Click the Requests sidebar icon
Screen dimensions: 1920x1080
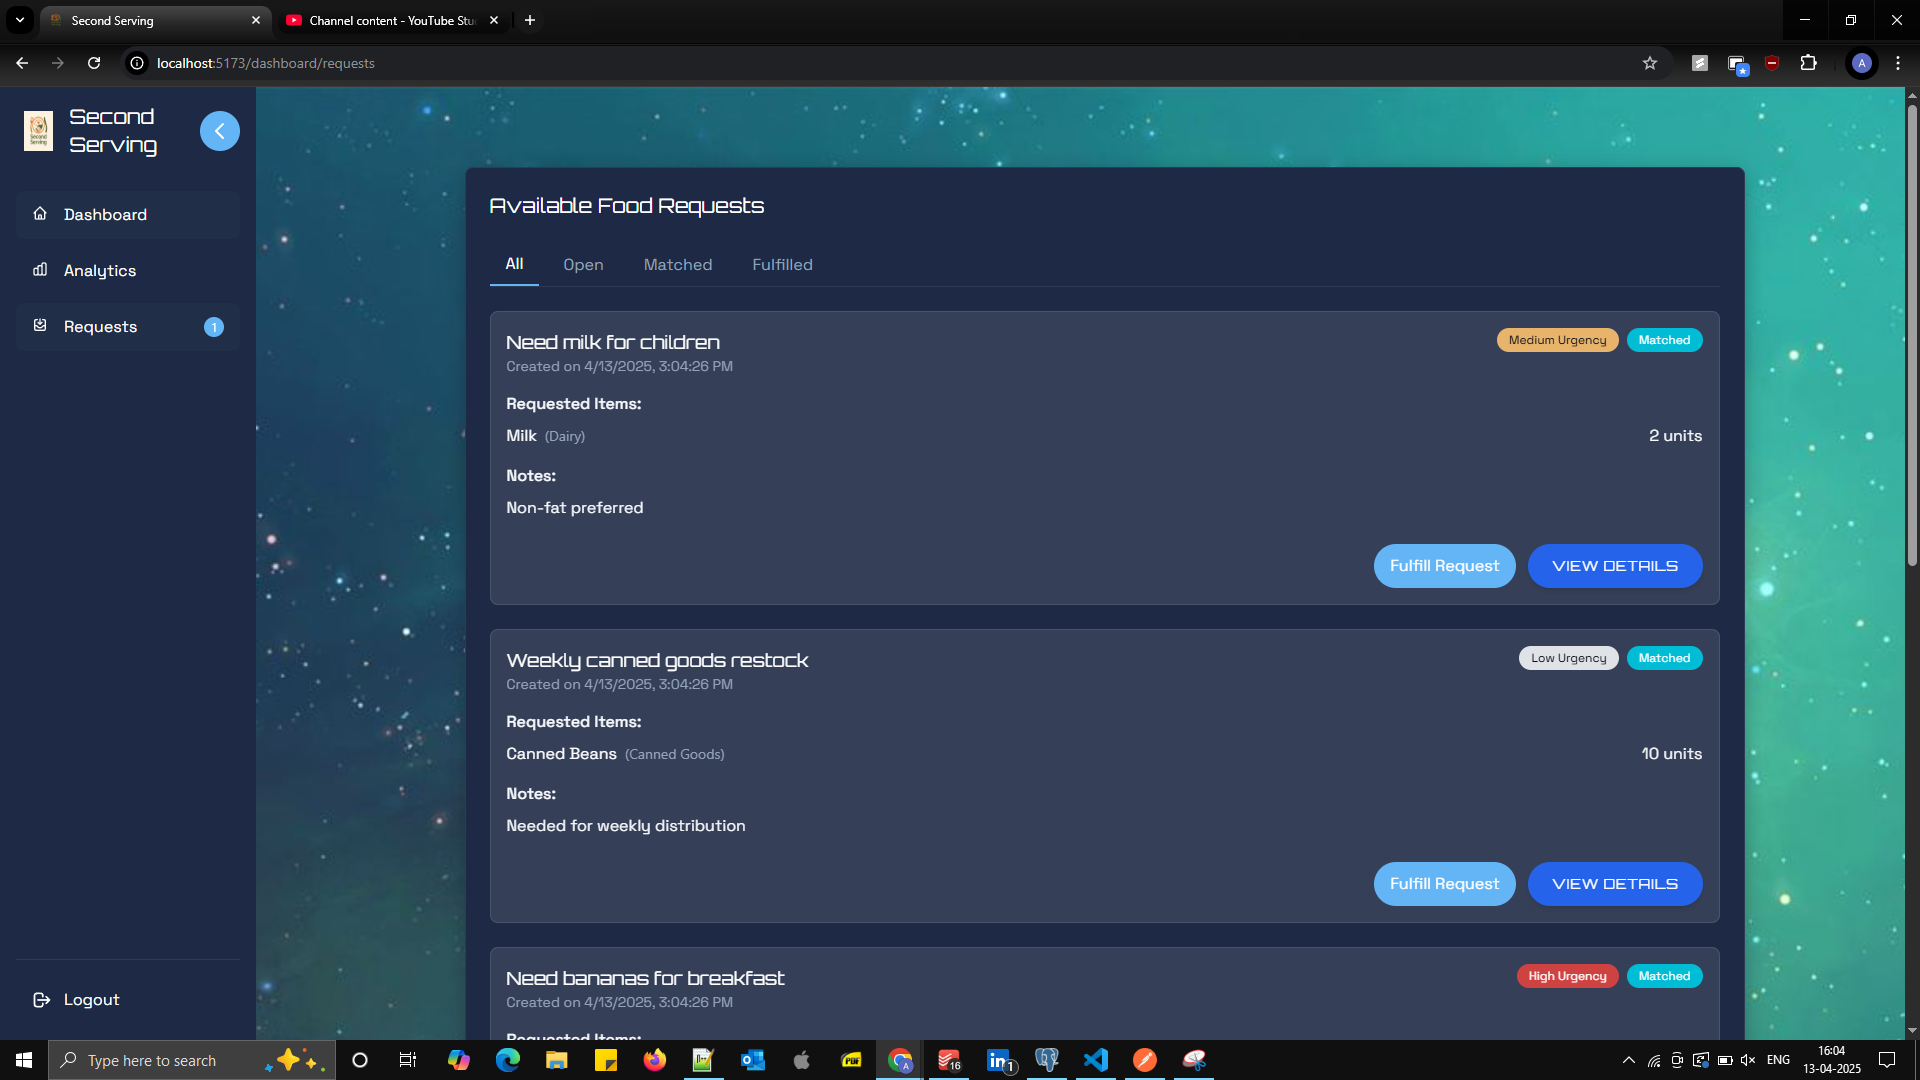[x=40, y=326]
